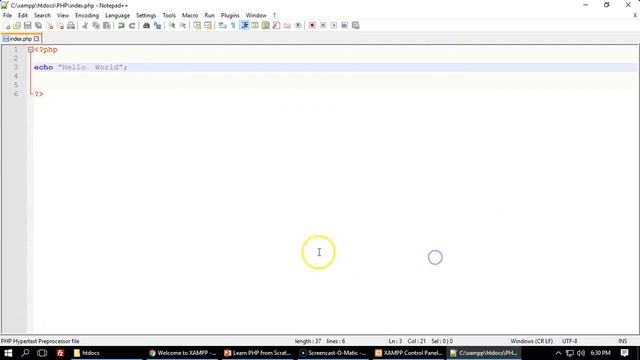Open the Settings menu
Image resolution: width=640 pixels, height=360 pixels.
(146, 15)
